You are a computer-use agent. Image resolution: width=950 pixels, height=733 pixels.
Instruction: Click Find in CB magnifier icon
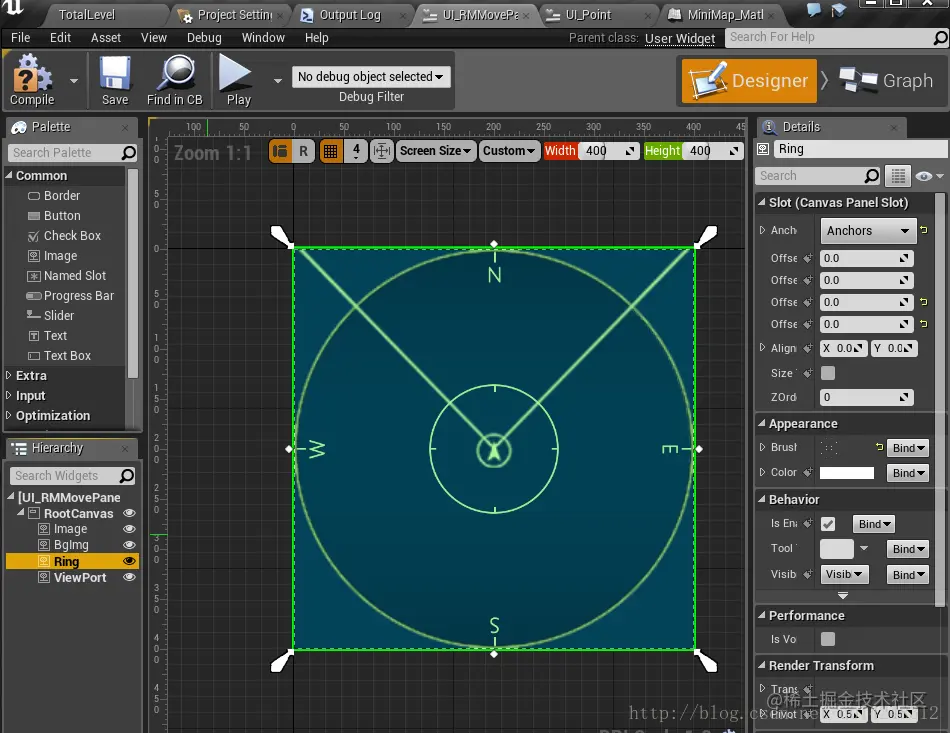click(175, 78)
